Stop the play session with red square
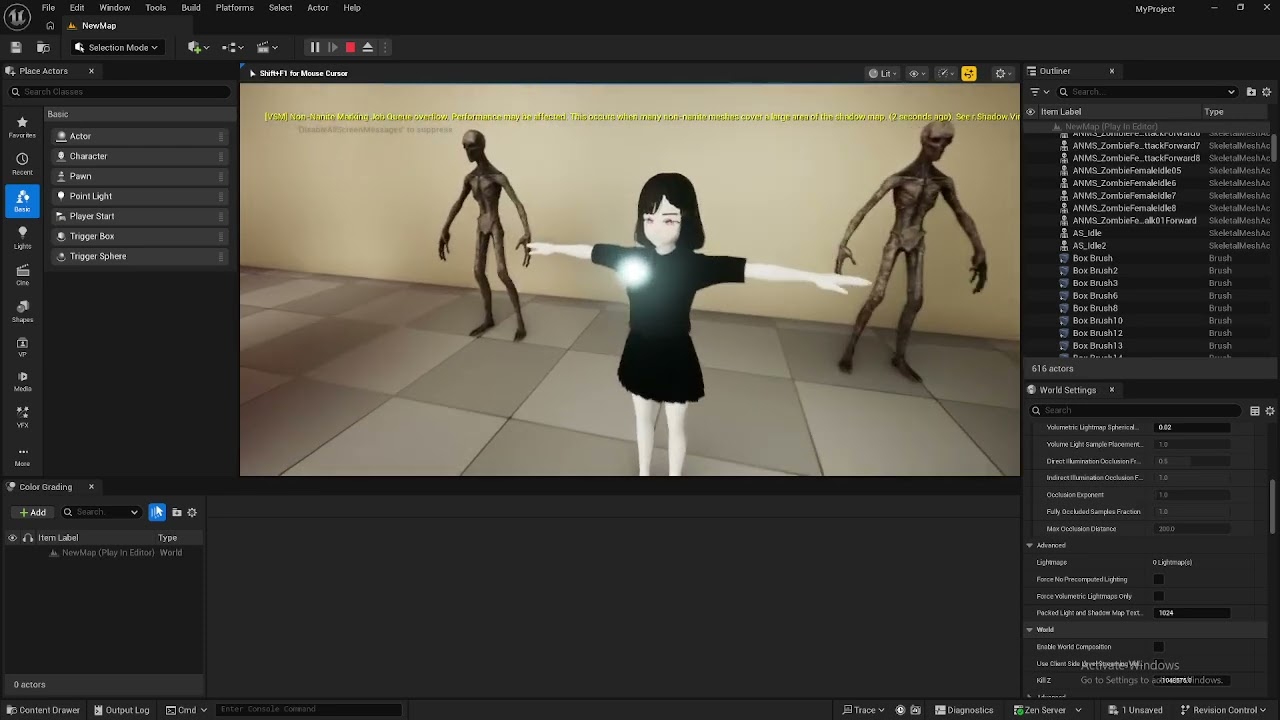The width and height of the screenshot is (1280, 720). [x=350, y=47]
